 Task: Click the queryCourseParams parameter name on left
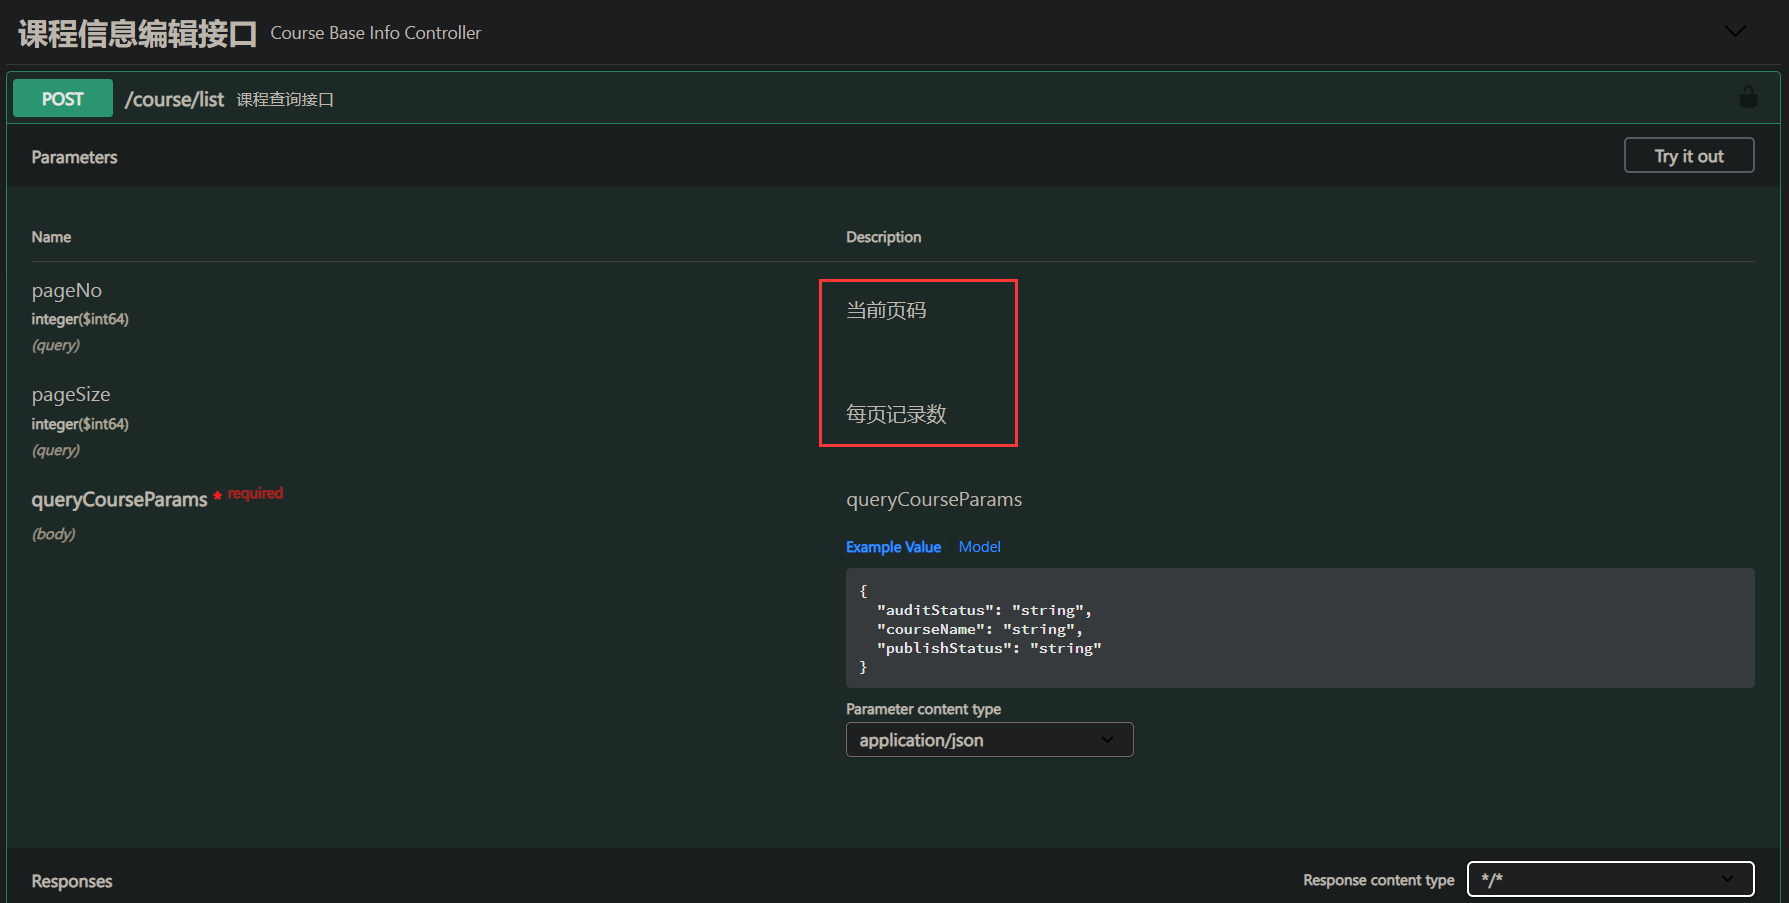click(119, 499)
